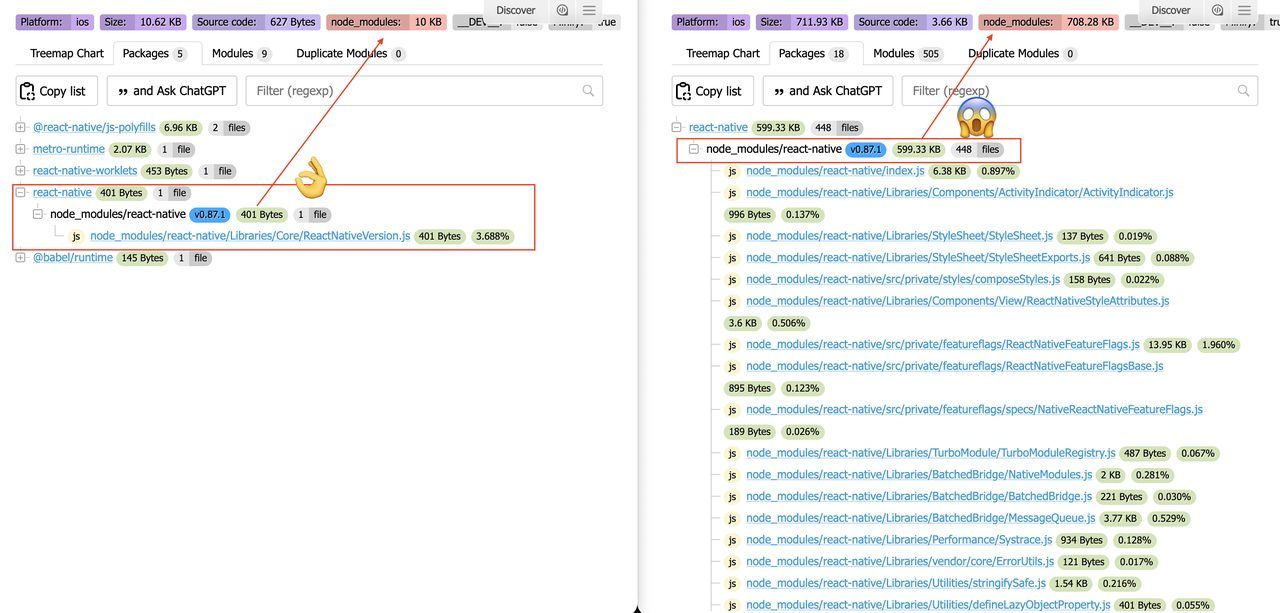Viewport: 1280px width, 613px height.
Task: Expand the @react-native/js-polyfills package
Action: (21, 128)
